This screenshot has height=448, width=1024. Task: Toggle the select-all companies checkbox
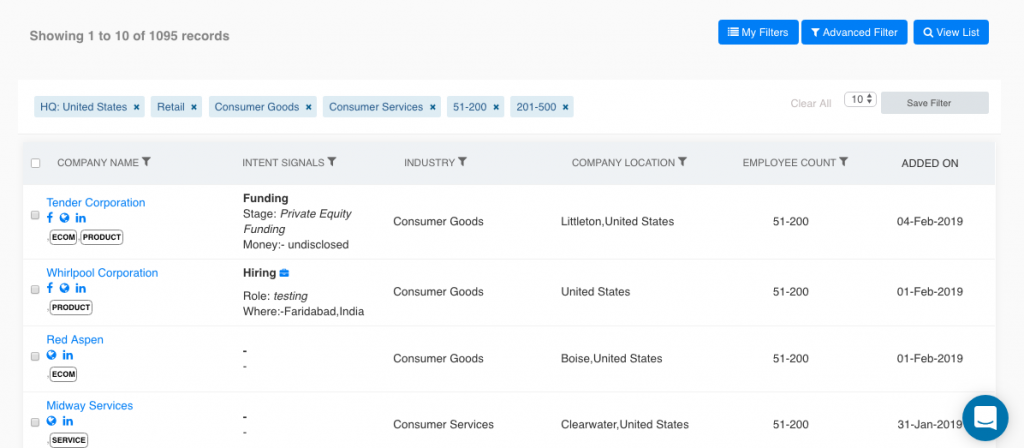click(36, 163)
